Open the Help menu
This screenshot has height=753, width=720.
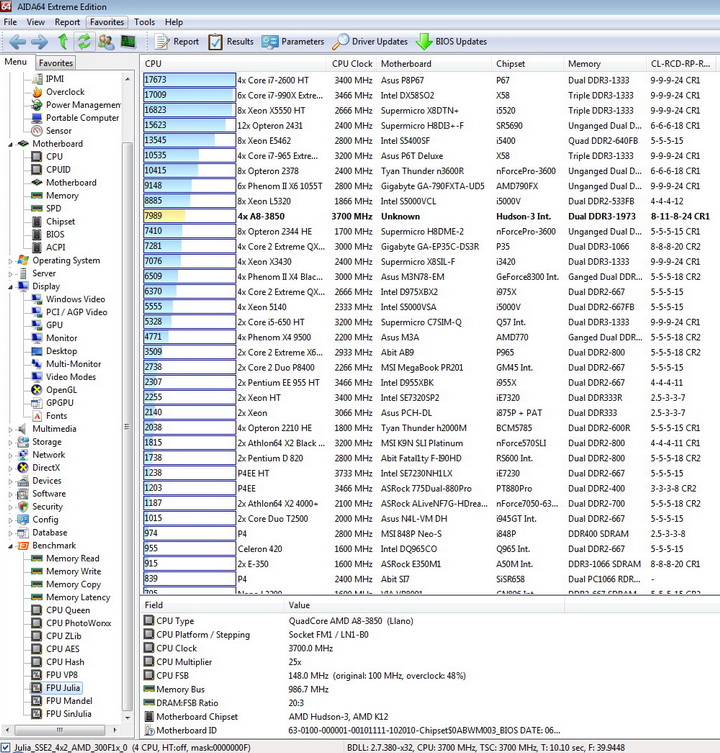point(174,22)
